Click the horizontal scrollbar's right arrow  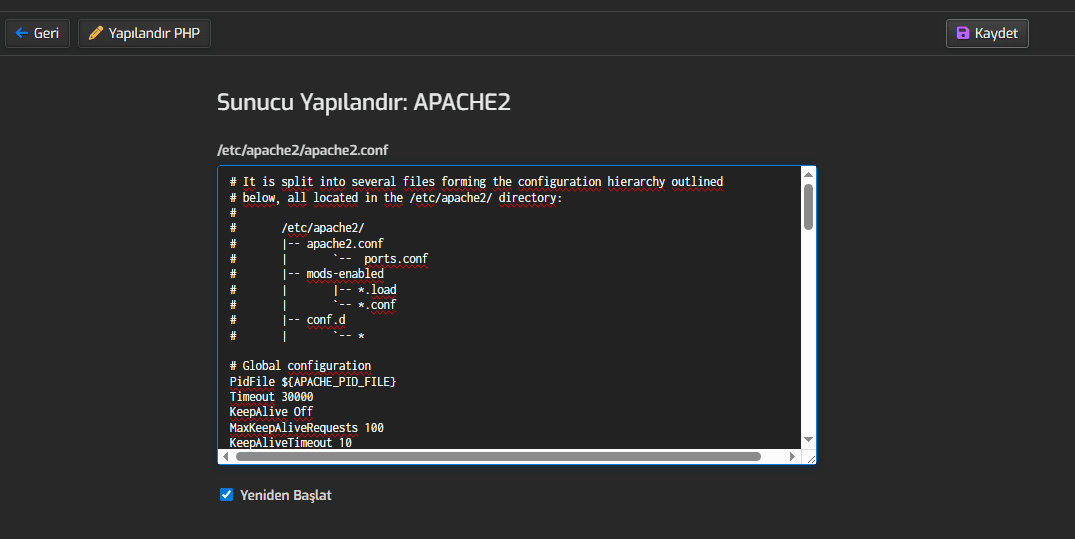(x=792, y=457)
